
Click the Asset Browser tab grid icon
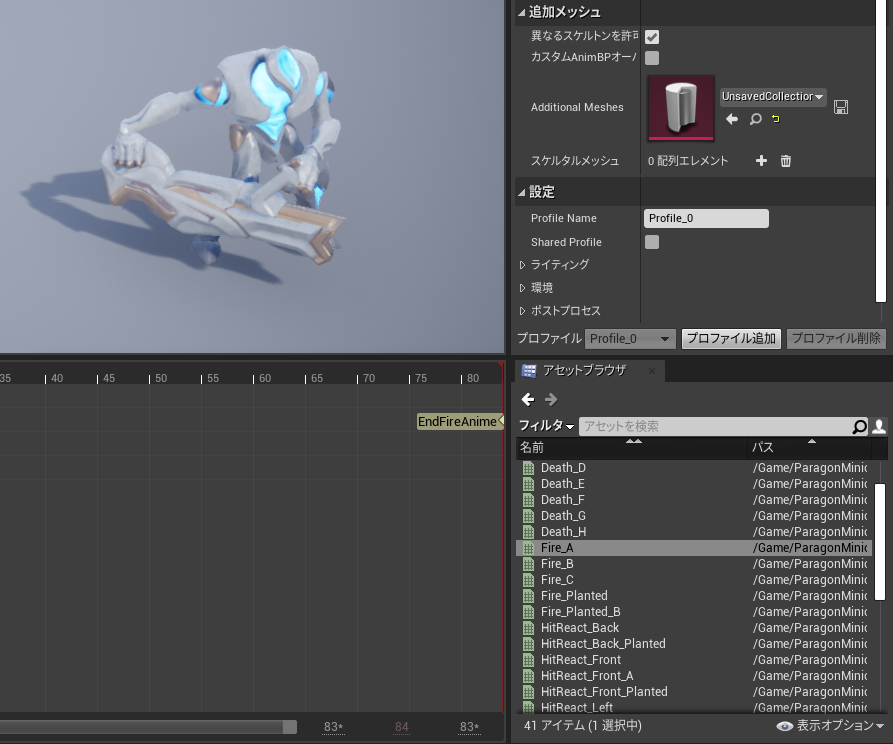(x=529, y=371)
